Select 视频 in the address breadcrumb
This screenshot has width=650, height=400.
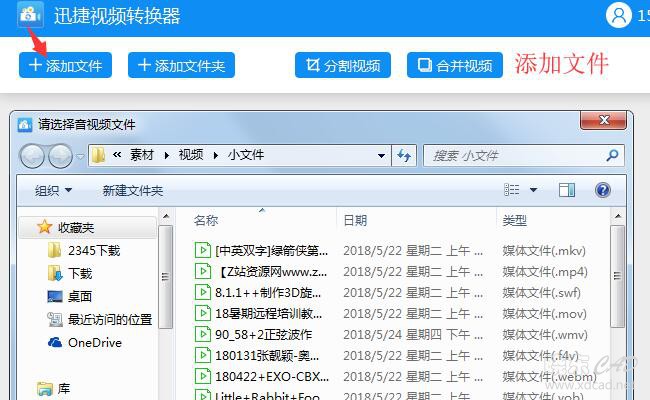191,155
